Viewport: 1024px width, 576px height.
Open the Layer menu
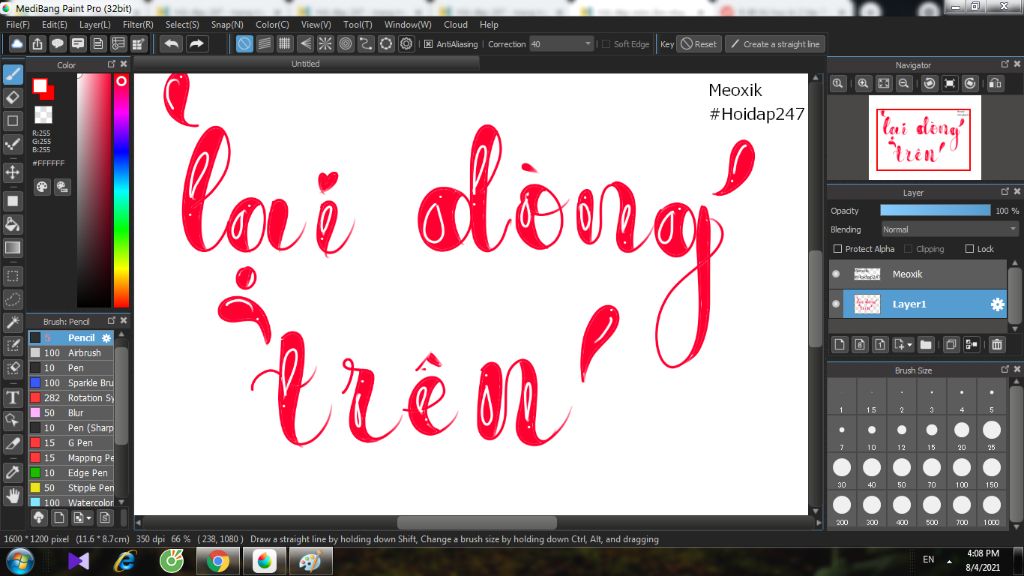(x=95, y=24)
